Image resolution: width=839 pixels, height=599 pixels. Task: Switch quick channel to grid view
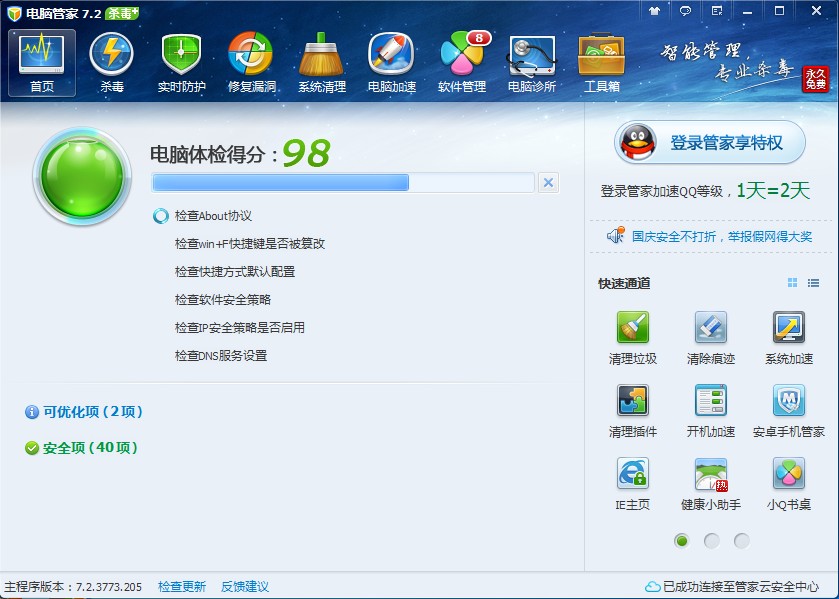(792, 283)
